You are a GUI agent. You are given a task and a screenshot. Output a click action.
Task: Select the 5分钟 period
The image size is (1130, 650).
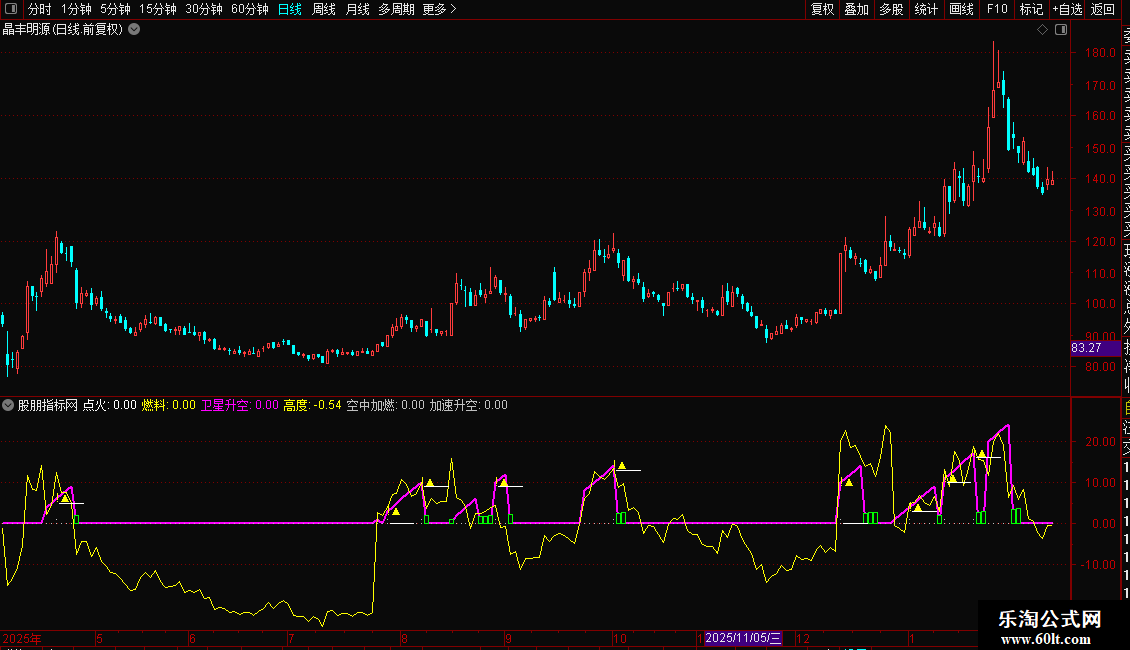click(115, 9)
